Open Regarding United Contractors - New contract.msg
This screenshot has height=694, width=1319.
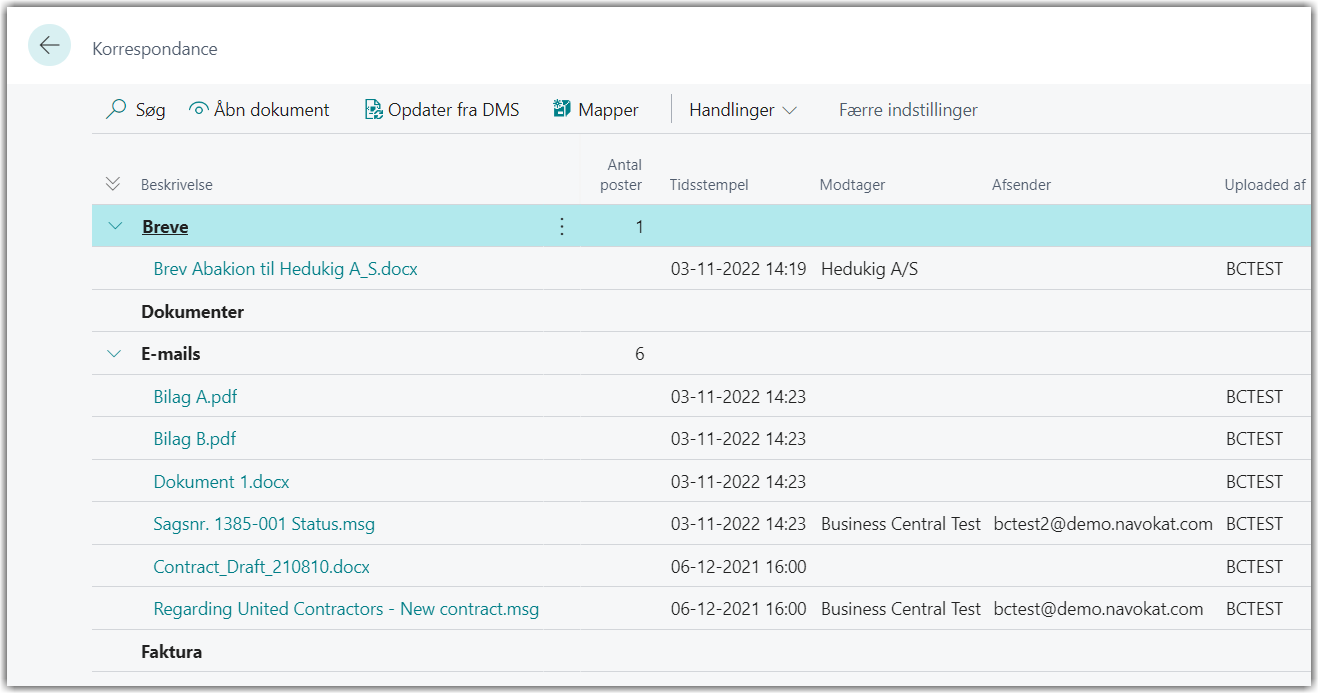[x=346, y=609]
